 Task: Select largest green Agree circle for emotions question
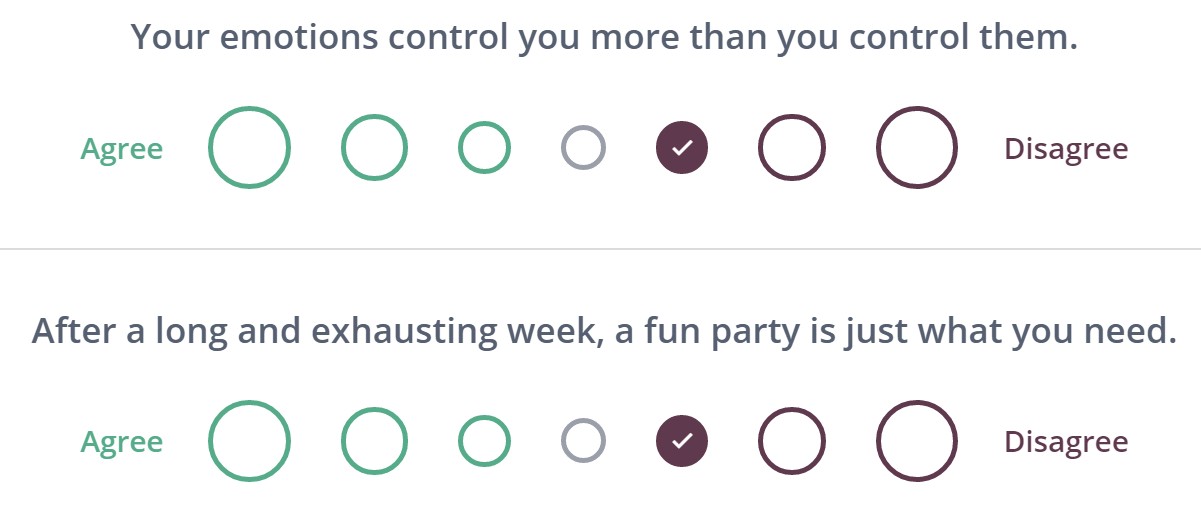[250, 148]
